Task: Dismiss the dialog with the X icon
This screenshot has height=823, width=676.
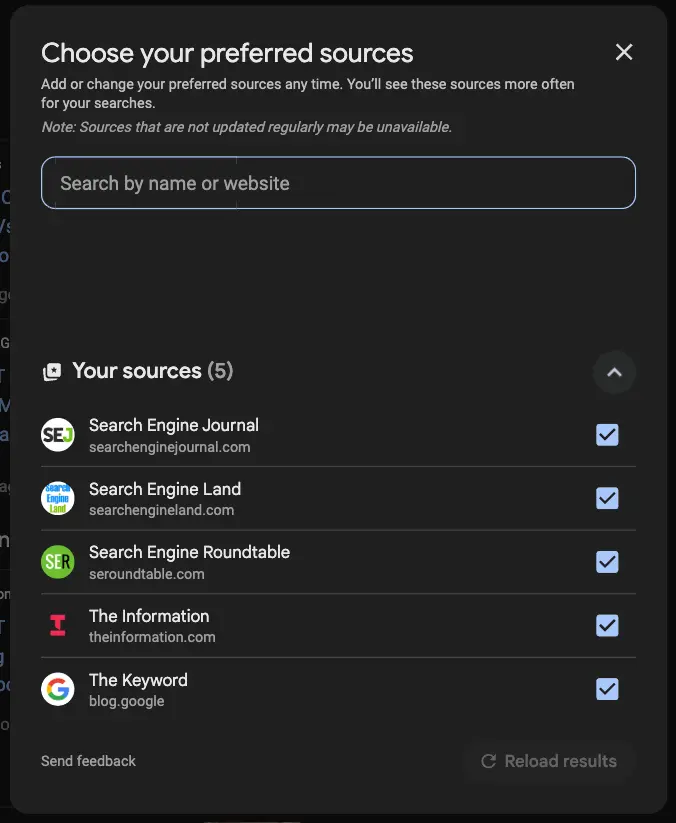Action: [624, 52]
